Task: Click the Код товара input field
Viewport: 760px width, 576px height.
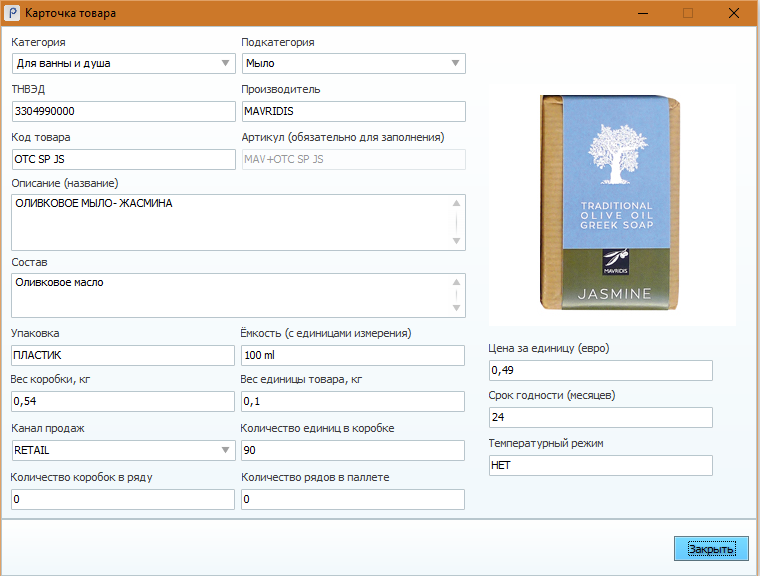Action: [x=122, y=159]
